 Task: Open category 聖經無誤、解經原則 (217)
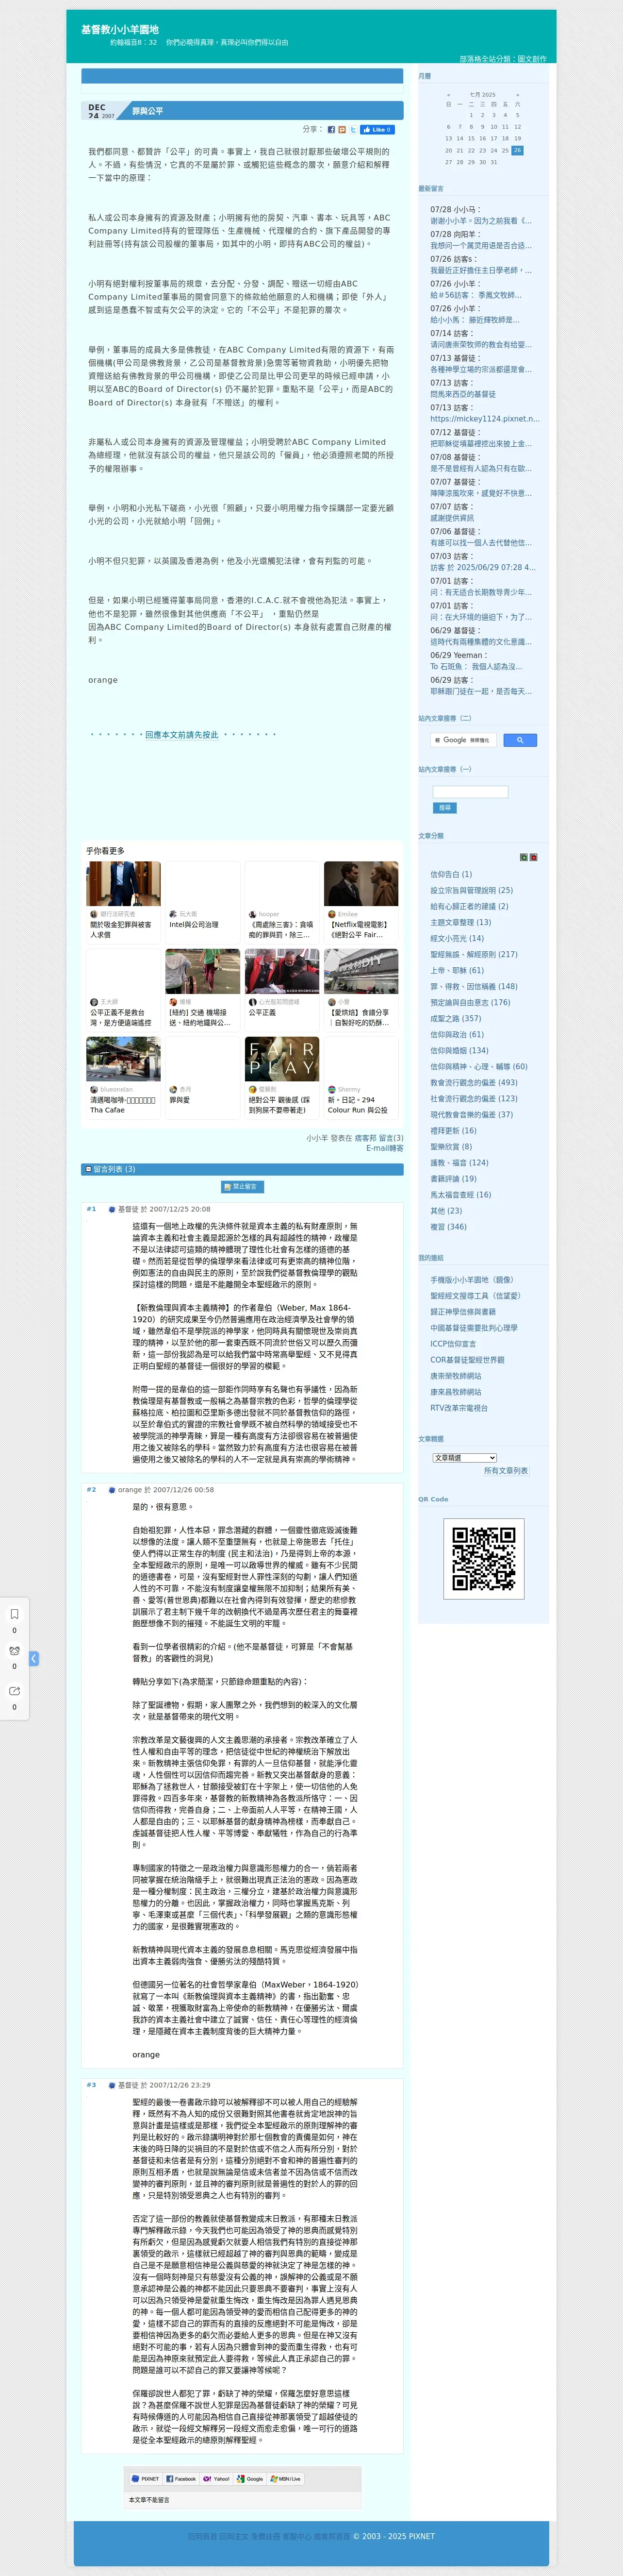point(474,954)
